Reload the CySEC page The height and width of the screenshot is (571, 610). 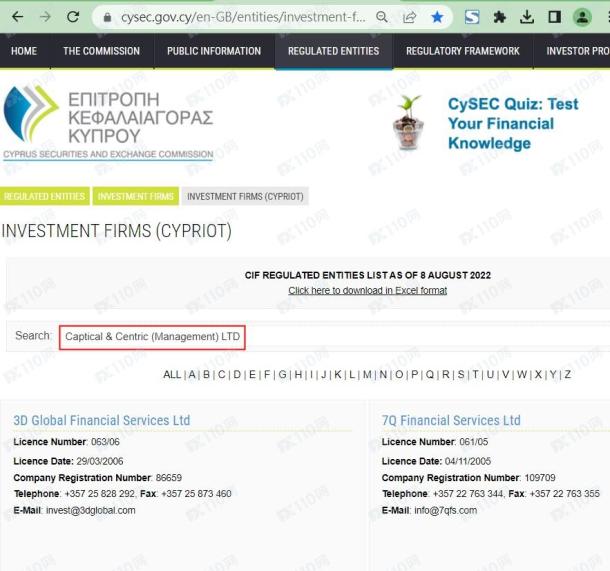click(x=73, y=17)
